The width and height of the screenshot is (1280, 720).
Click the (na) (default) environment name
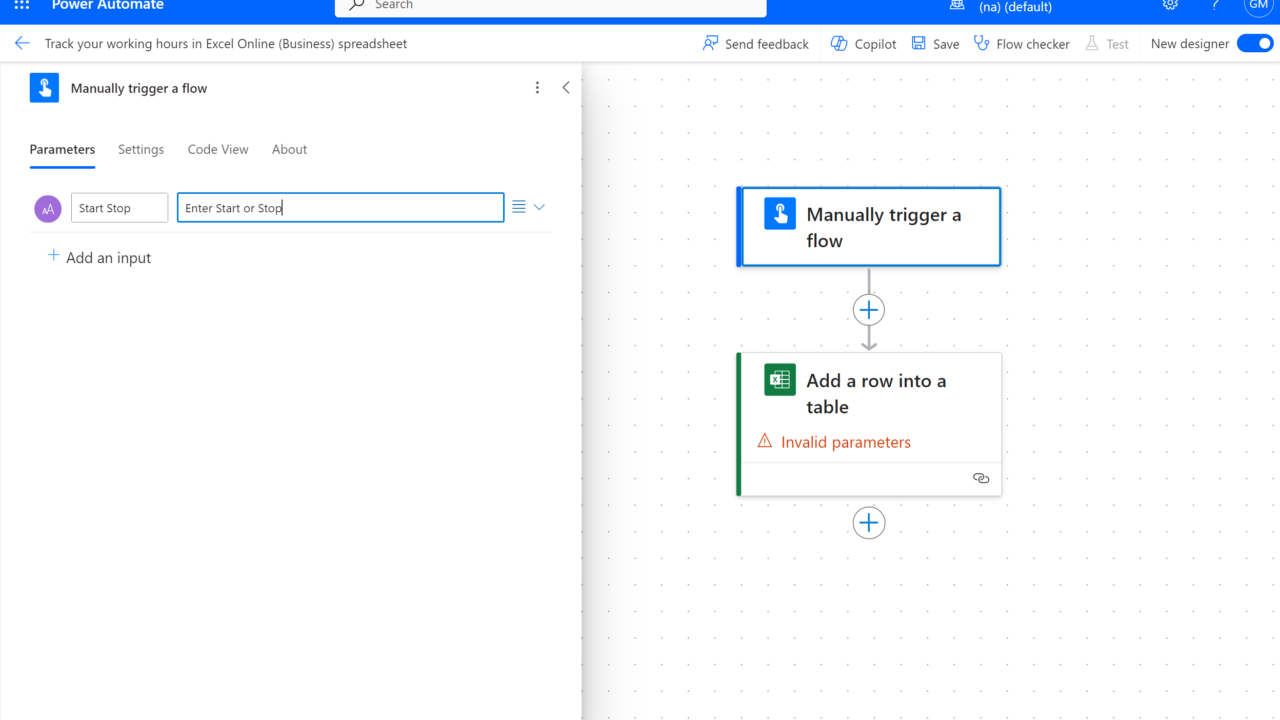[x=1015, y=6]
